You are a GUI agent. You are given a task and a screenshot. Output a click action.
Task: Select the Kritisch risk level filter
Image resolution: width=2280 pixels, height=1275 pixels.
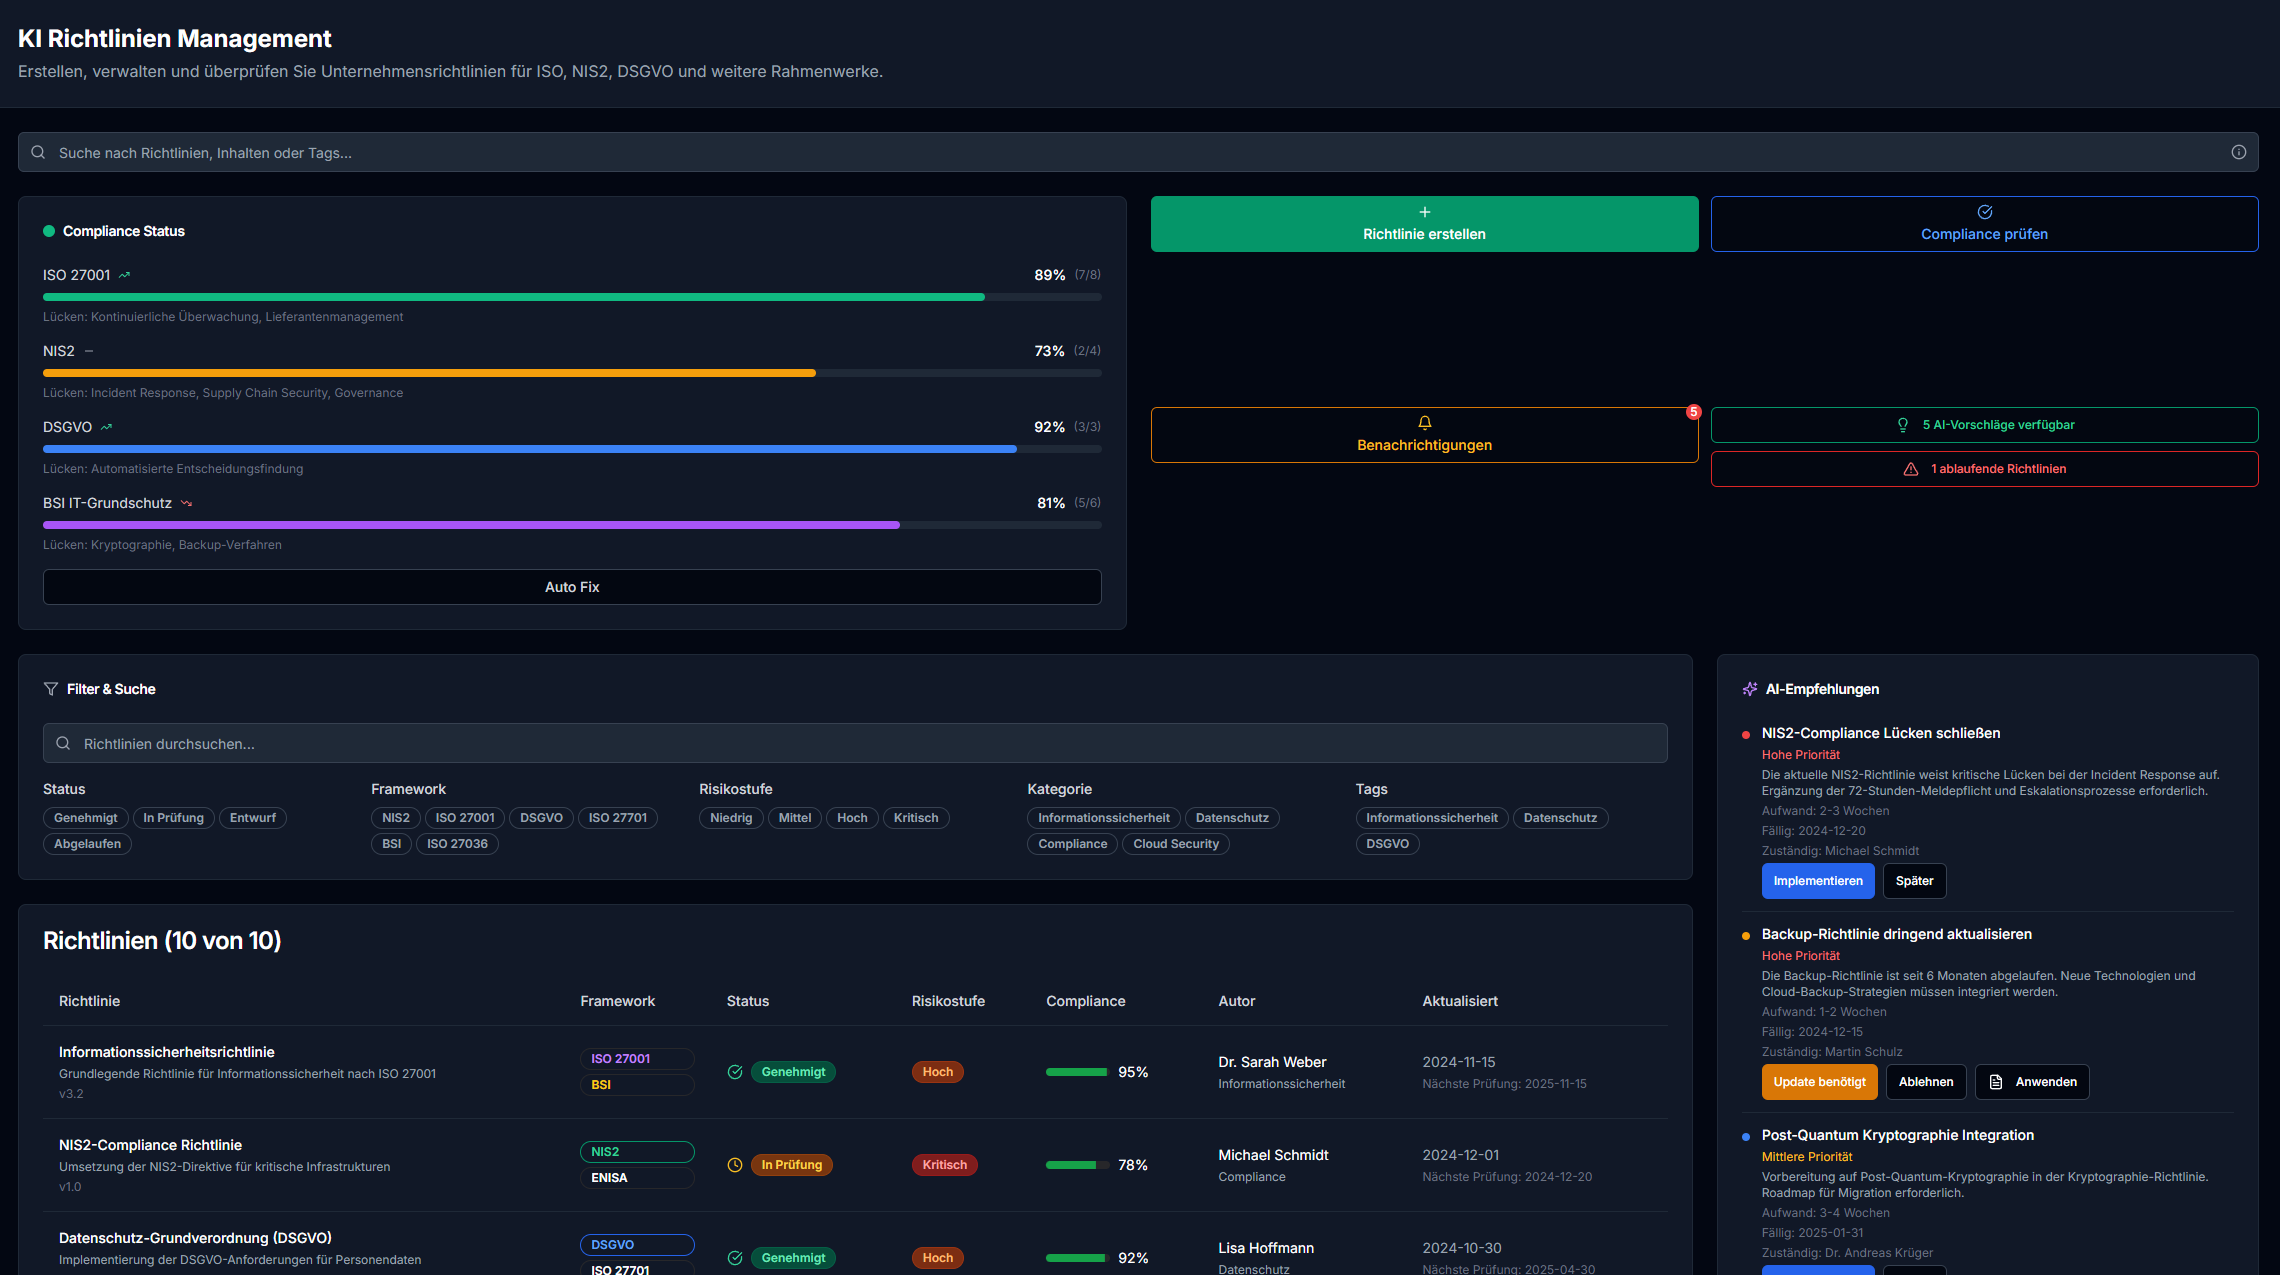pos(916,817)
